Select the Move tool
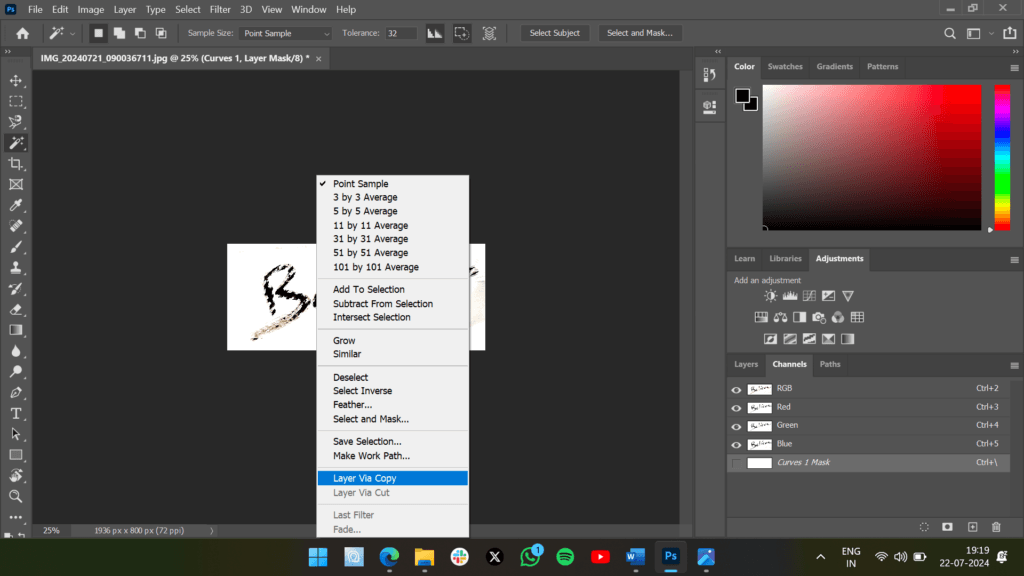Screen dimensions: 1024x576 (x=16, y=80)
